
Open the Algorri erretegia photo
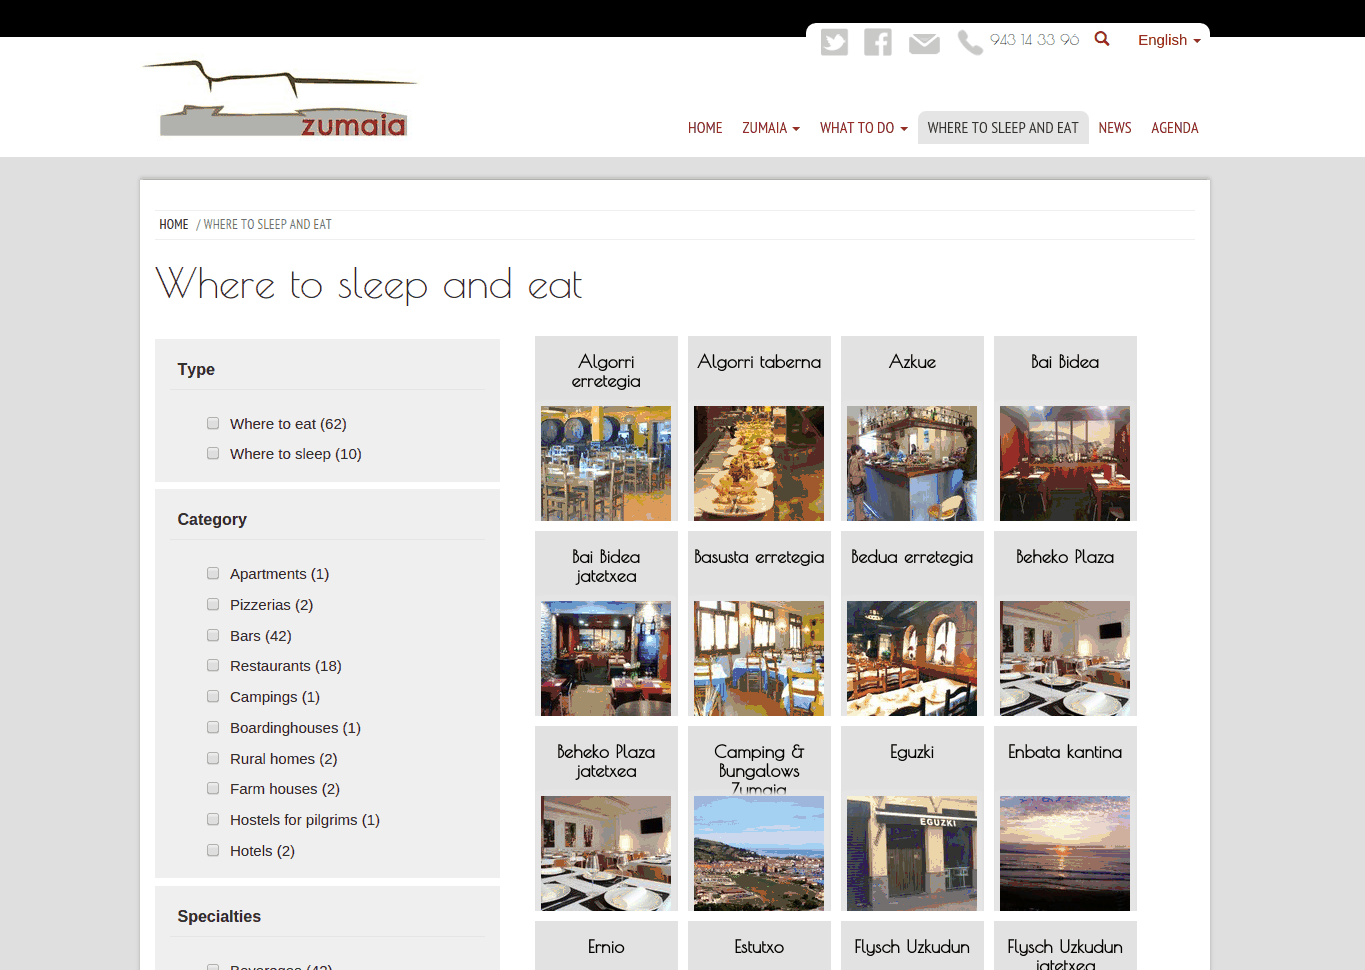[x=606, y=463]
